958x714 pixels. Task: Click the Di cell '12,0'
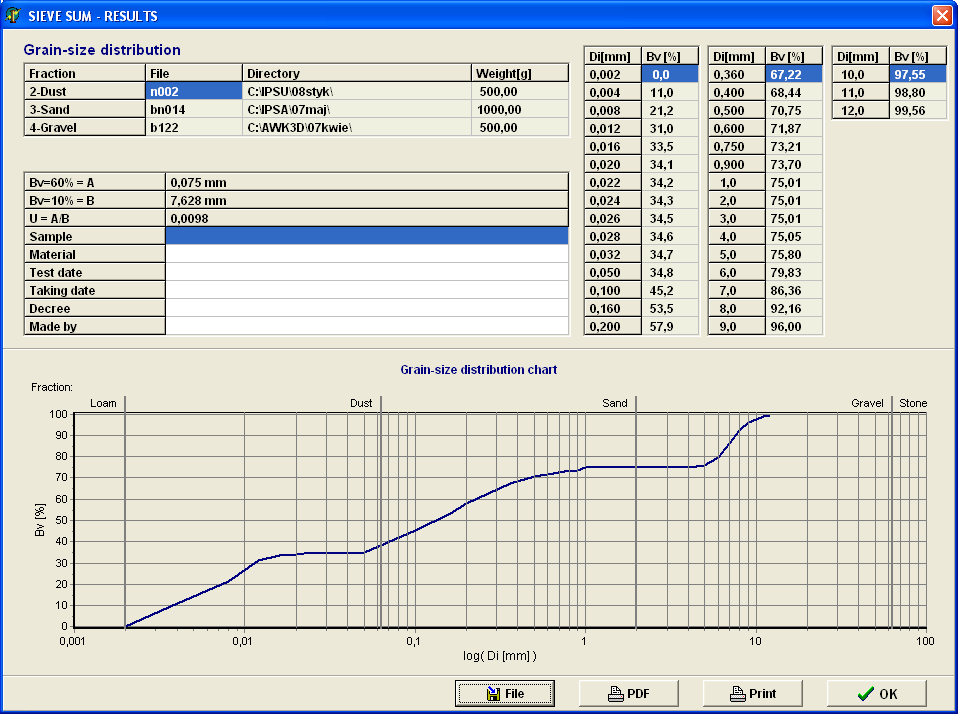click(860, 111)
